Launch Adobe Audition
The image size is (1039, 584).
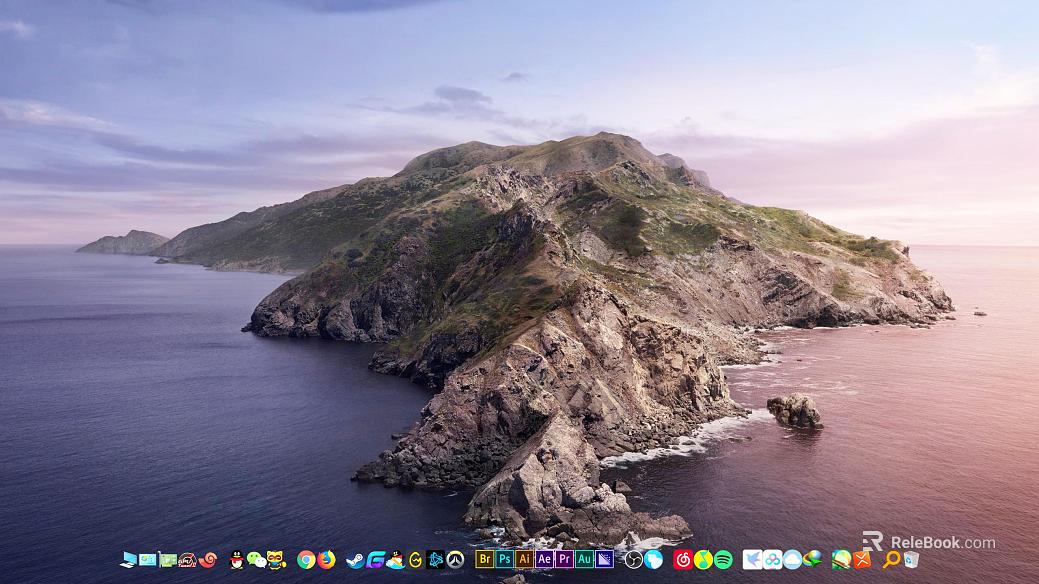pyautogui.click(x=584, y=559)
